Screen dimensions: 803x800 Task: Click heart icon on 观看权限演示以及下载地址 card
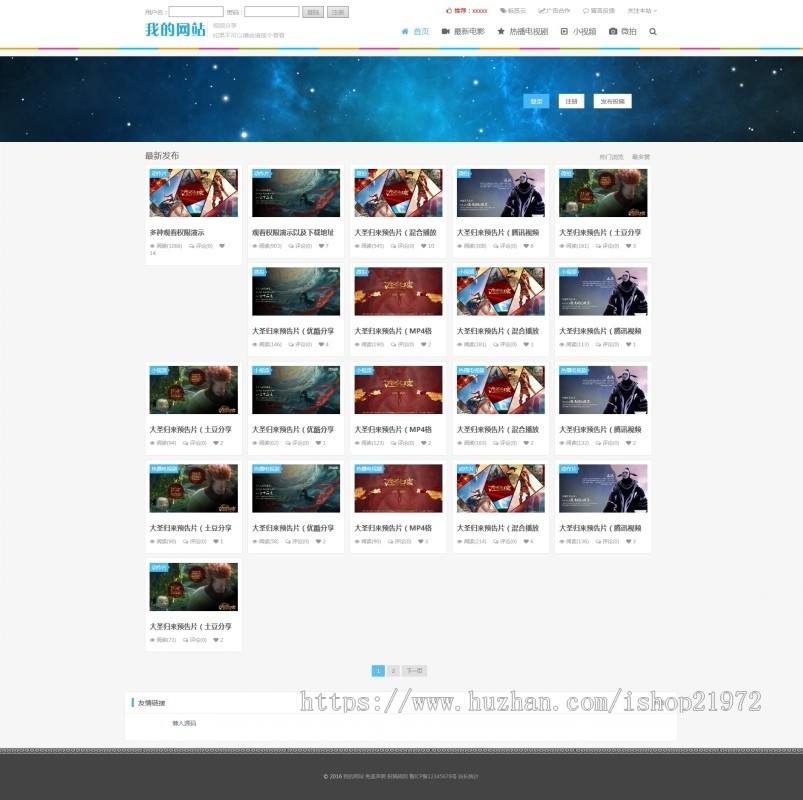click(x=321, y=246)
